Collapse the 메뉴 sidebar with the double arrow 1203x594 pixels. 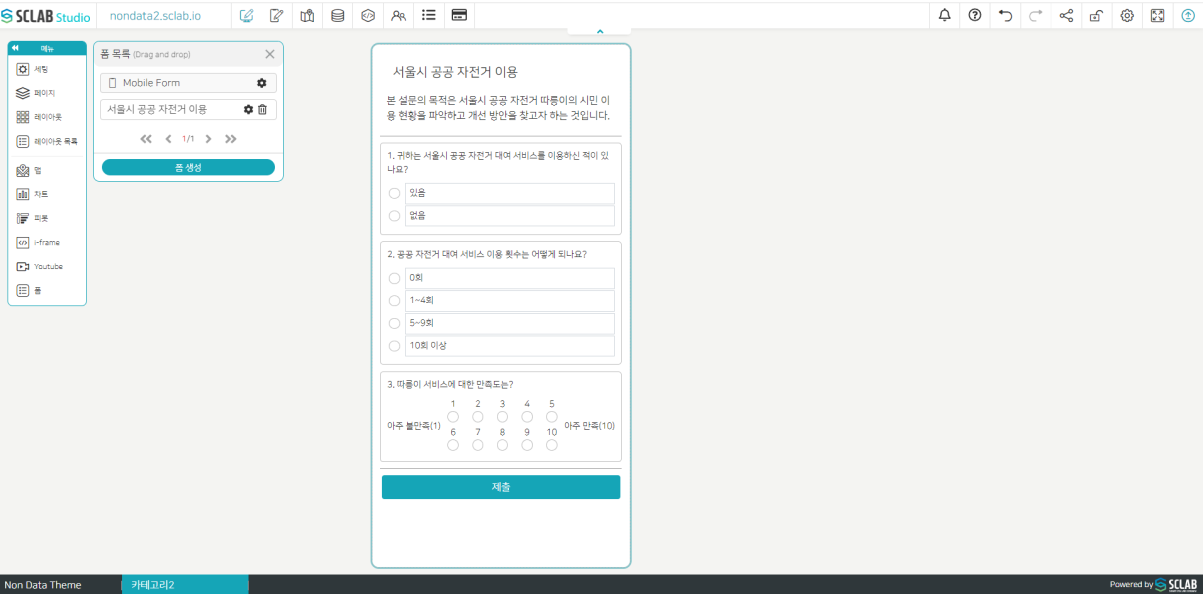pos(14,47)
